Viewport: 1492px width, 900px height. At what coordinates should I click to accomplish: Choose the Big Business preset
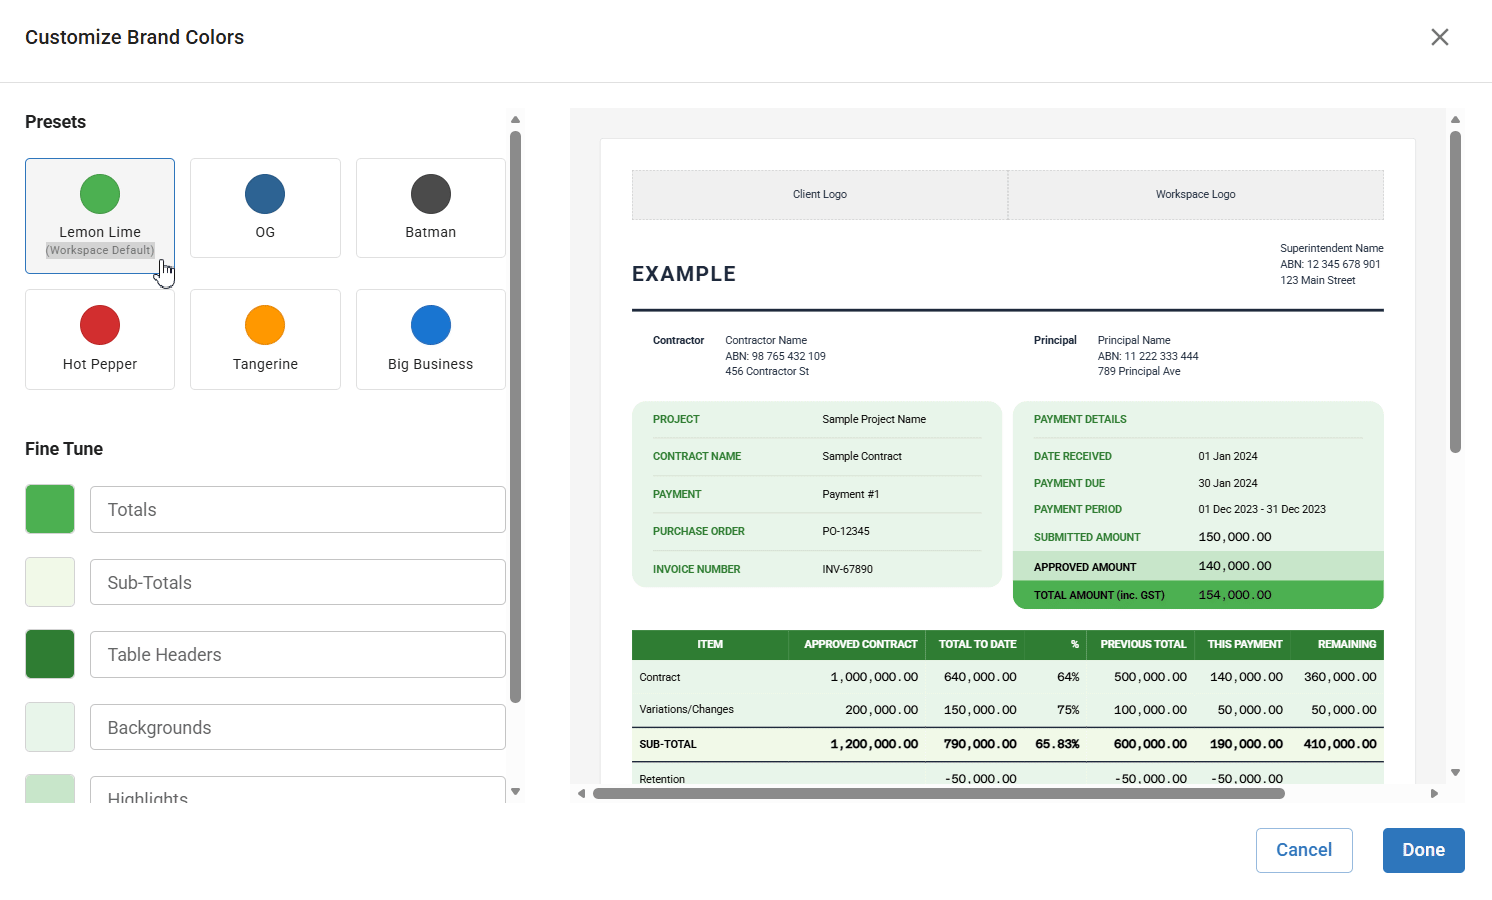coord(430,339)
